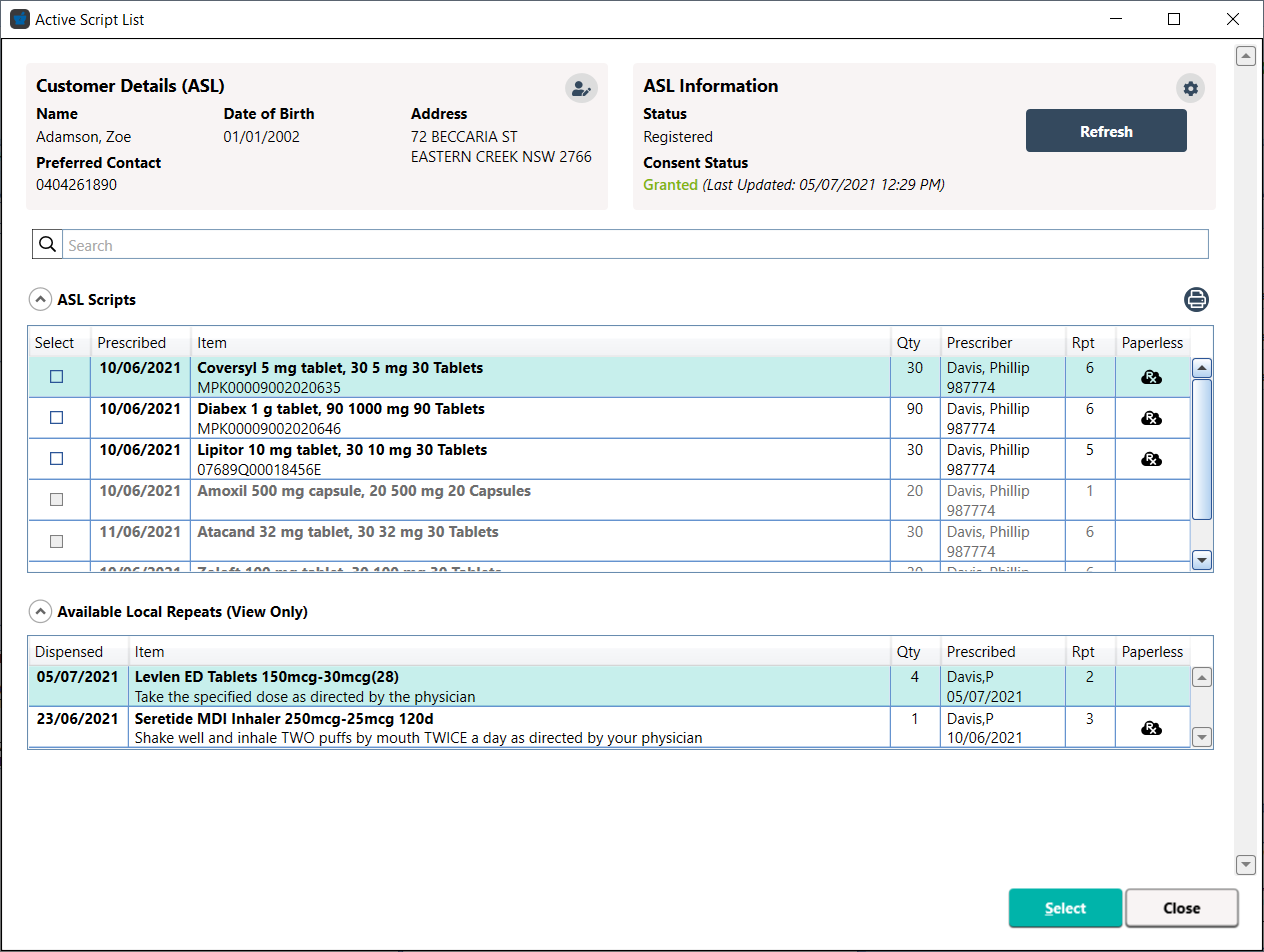Click ASL Scripts list scrollbar thumb
Image resolution: width=1264 pixels, height=952 pixels.
1203,449
